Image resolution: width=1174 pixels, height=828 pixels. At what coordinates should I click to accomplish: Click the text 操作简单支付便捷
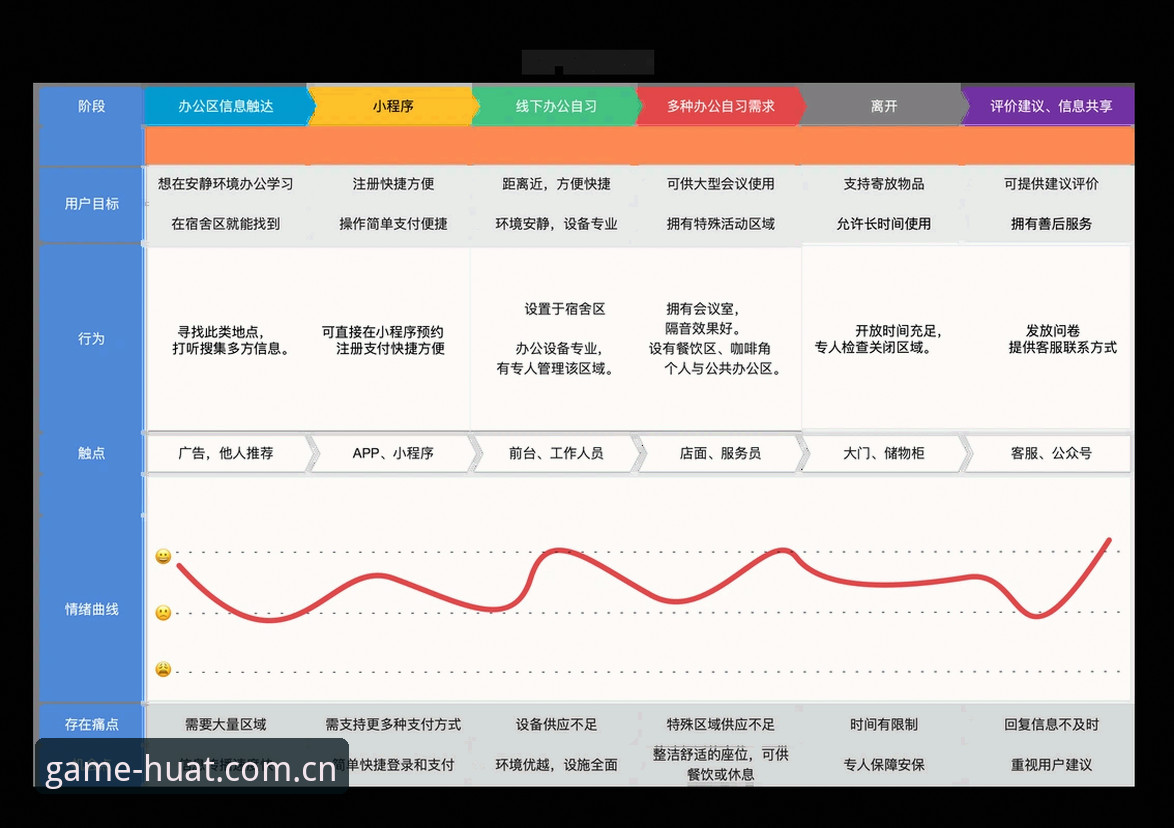(x=393, y=224)
